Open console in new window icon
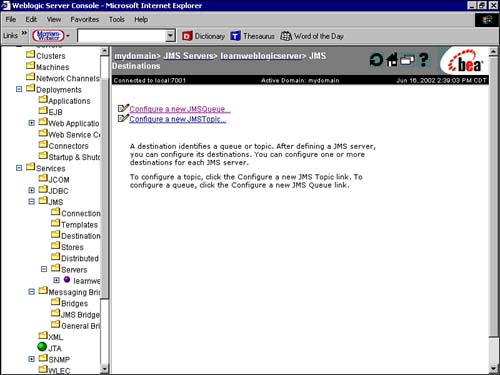 pos(407,60)
